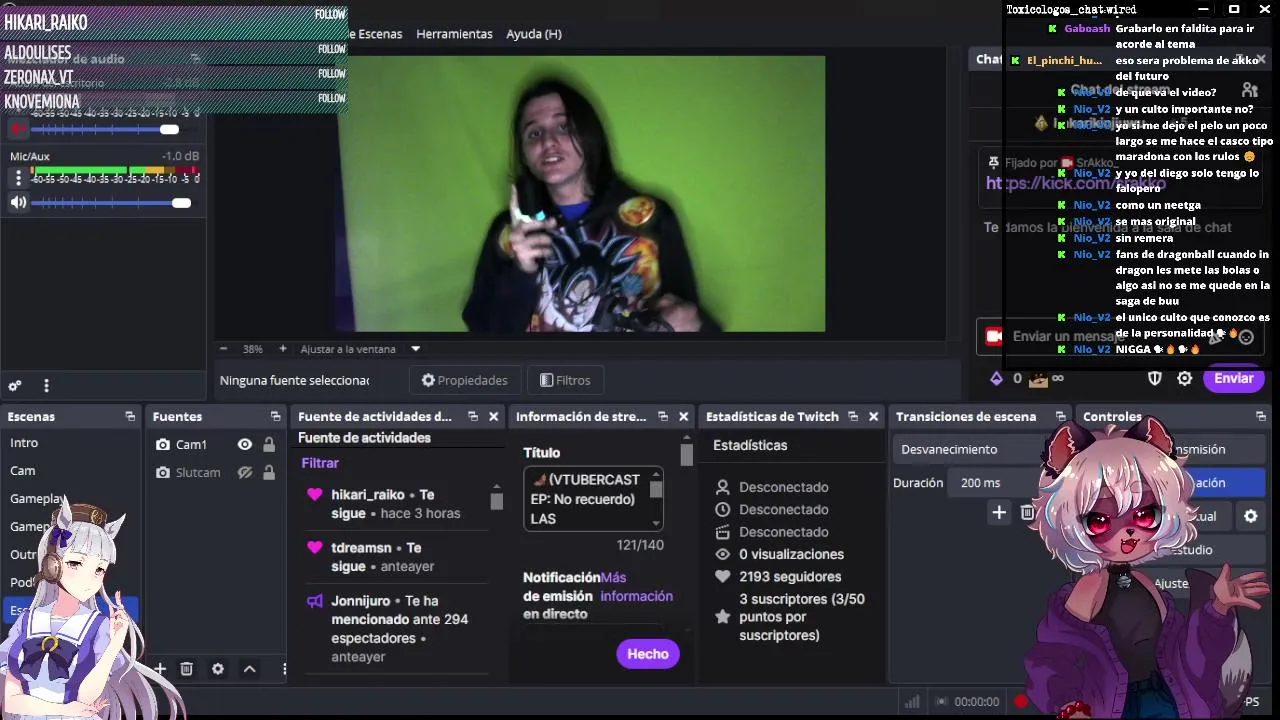Open Herramientas menu
Image resolution: width=1280 pixels, height=720 pixels.
454,34
